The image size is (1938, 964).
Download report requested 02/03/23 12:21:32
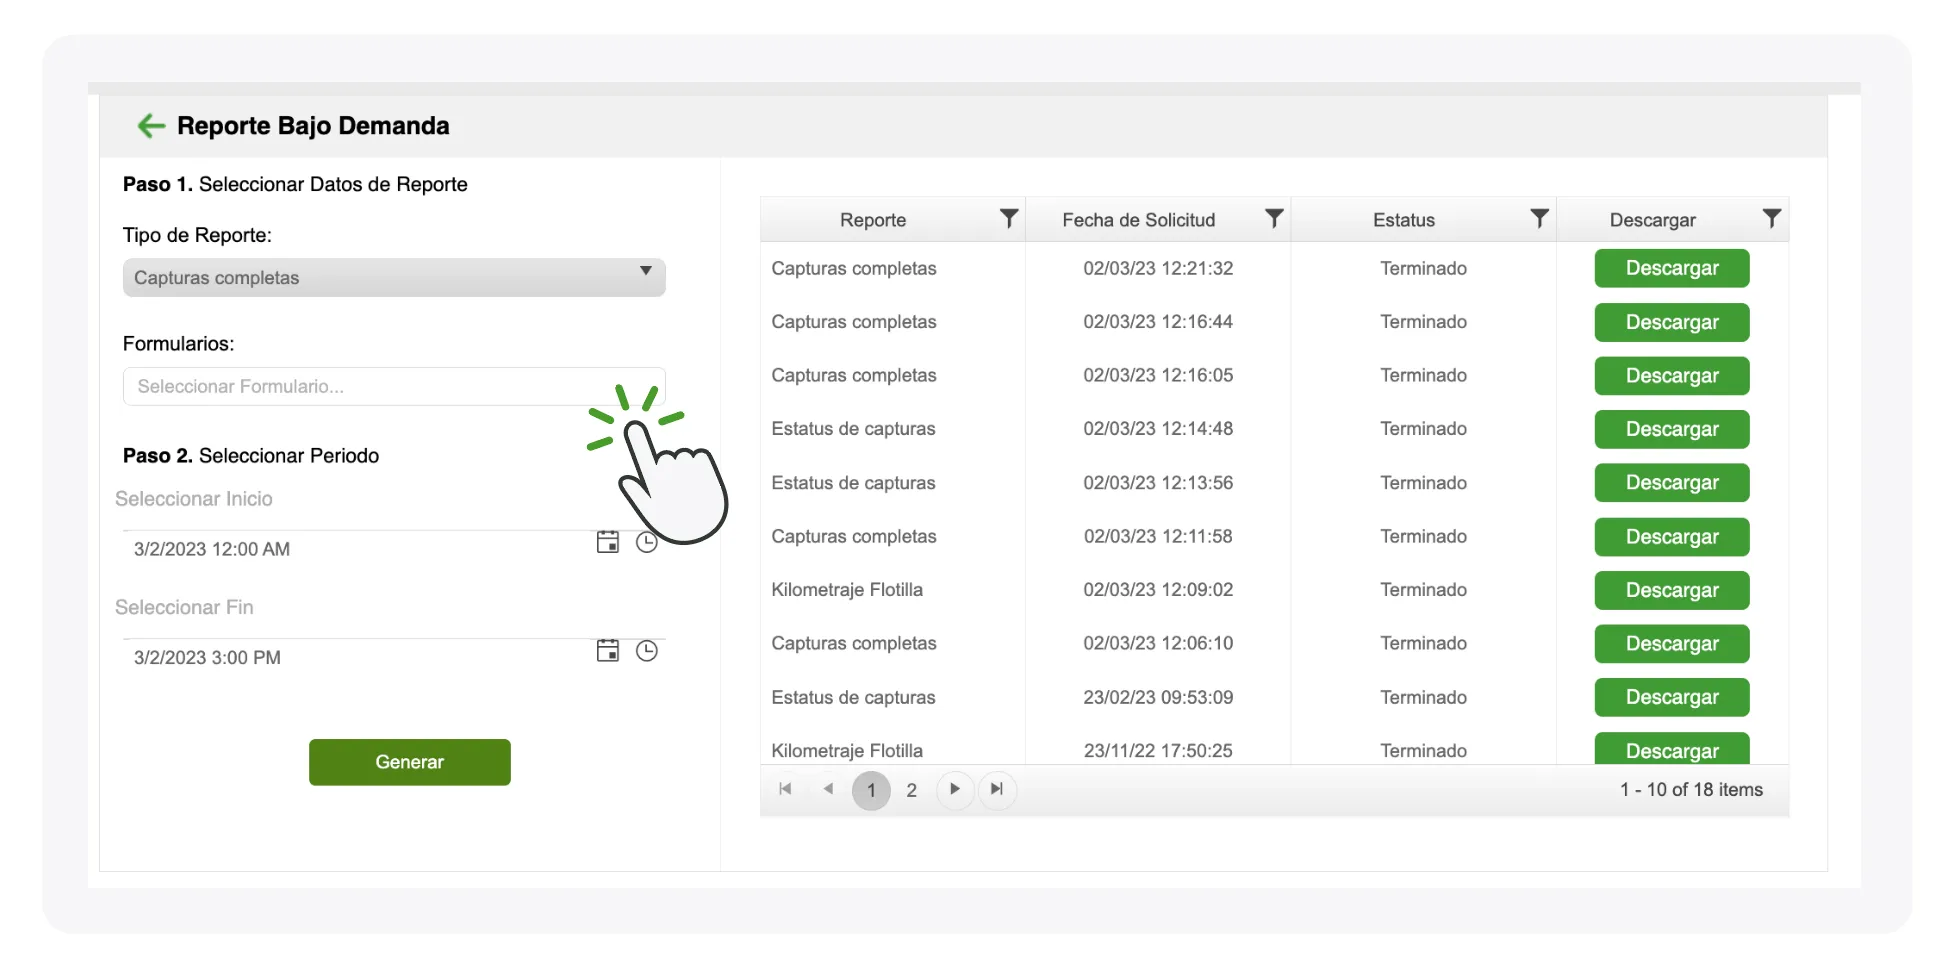[1672, 268]
